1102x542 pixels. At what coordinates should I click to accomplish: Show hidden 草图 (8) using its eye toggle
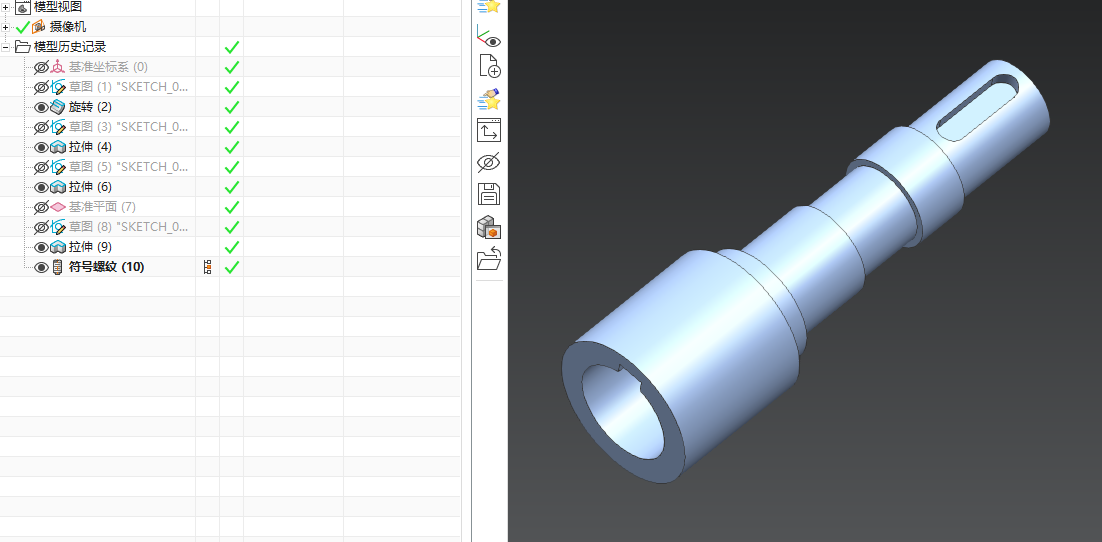[x=41, y=228]
